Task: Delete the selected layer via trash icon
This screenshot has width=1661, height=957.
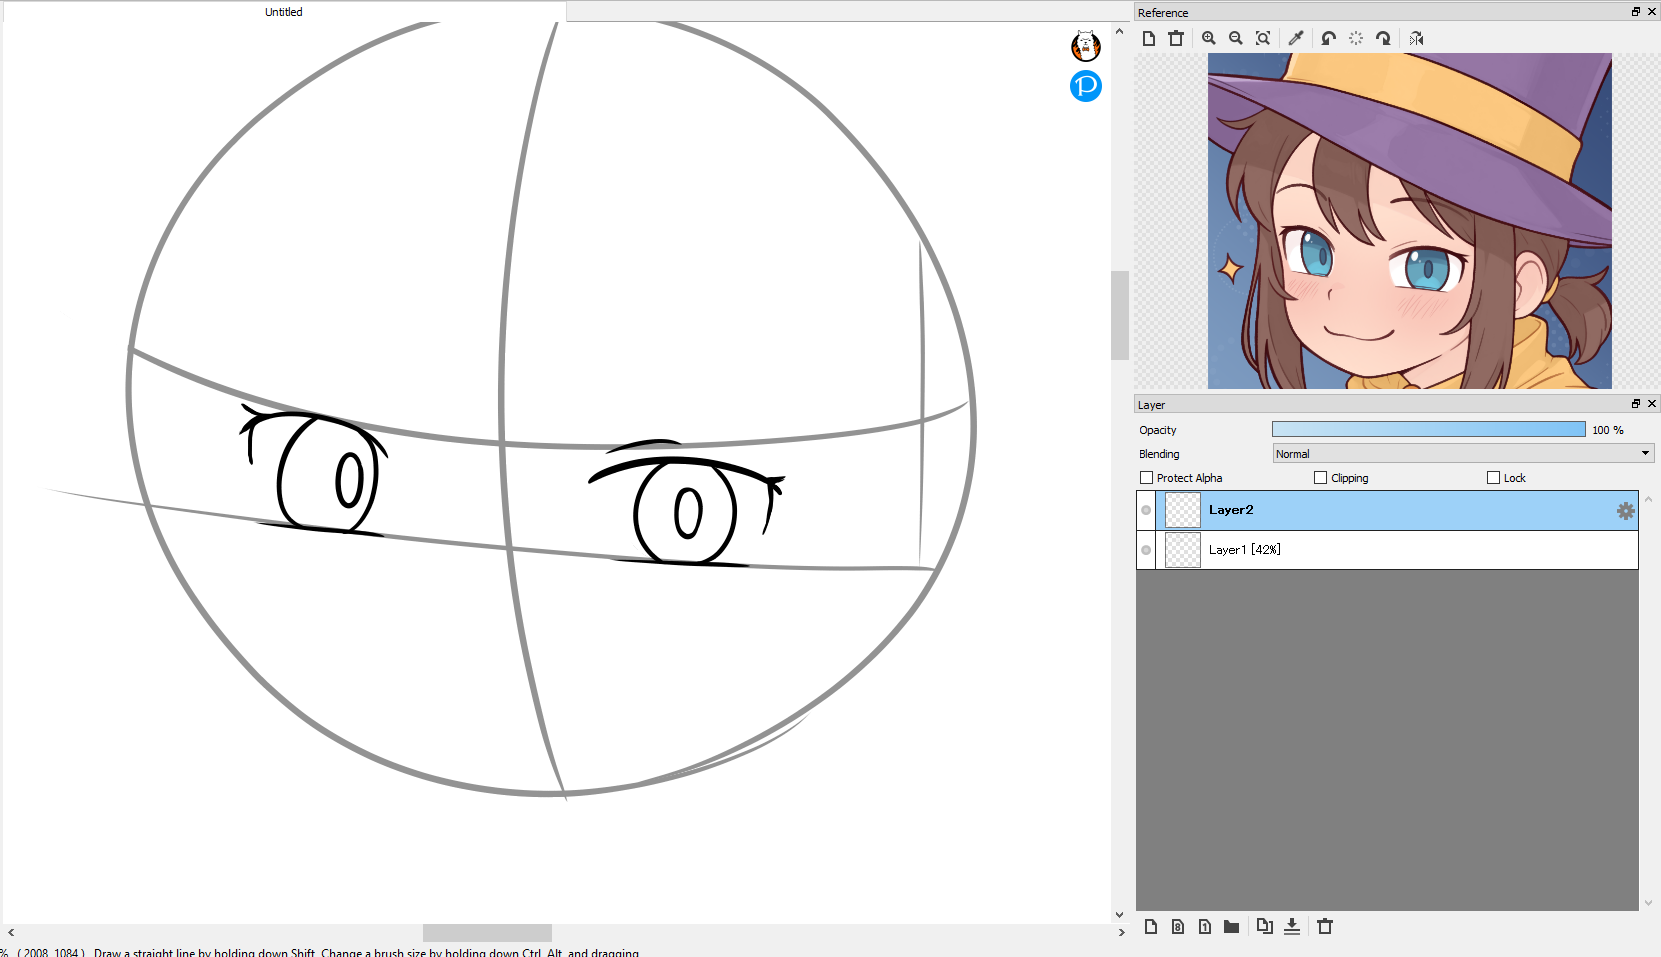Action: [x=1325, y=927]
